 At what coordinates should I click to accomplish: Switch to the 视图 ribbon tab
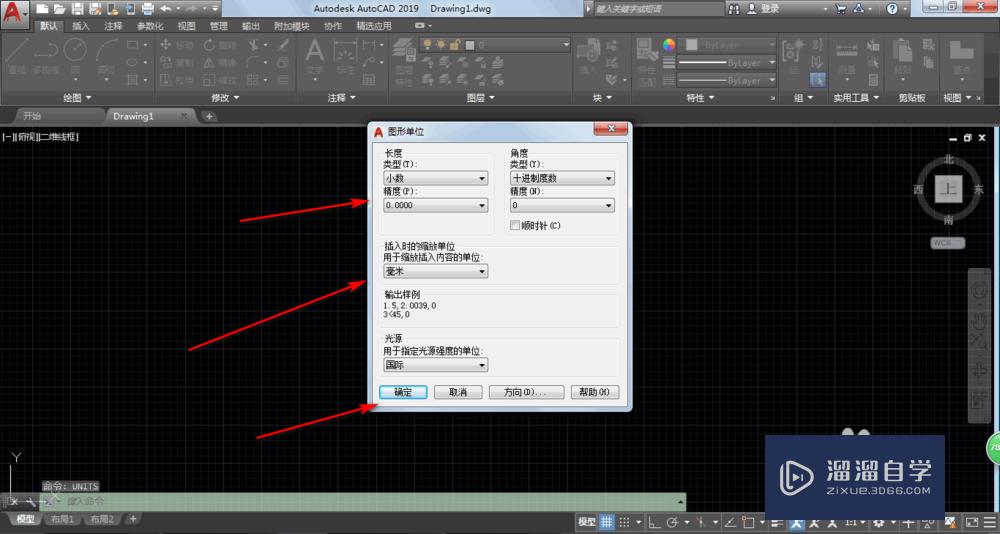tap(187, 26)
